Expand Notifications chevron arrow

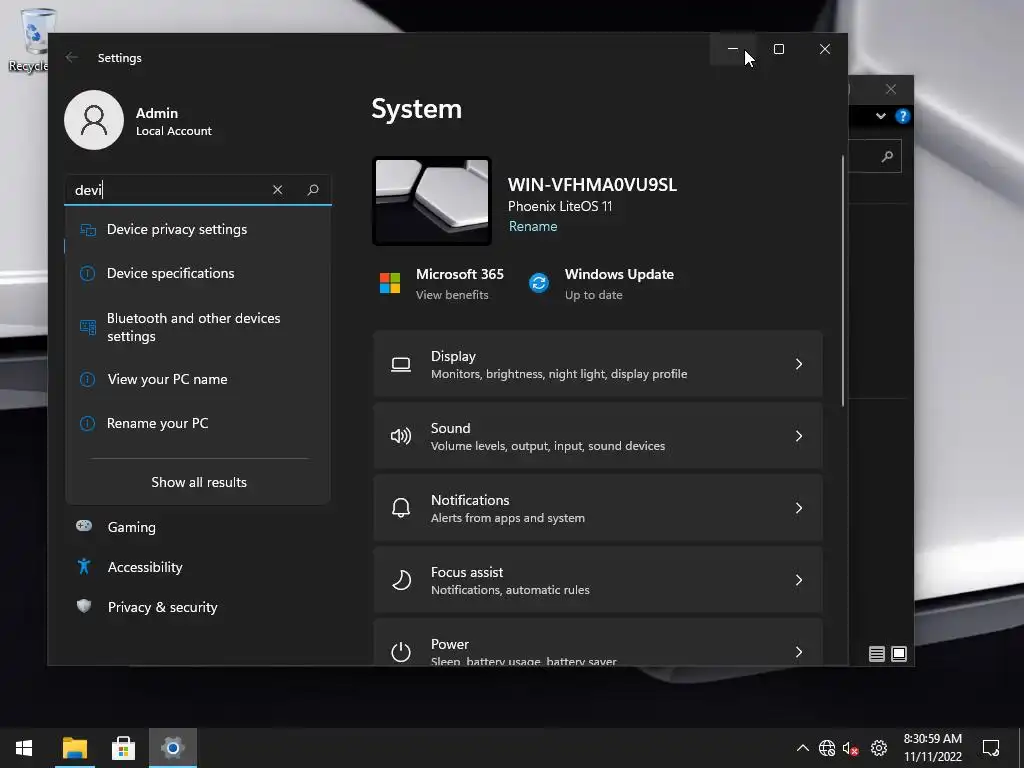click(799, 508)
